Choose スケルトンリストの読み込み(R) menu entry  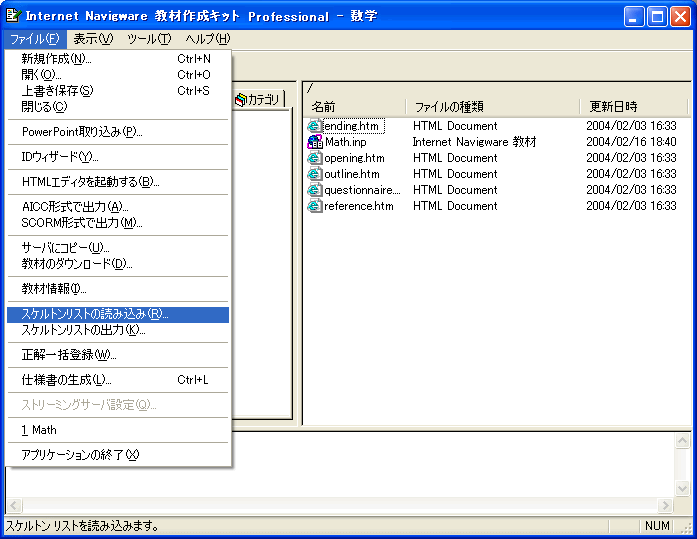[x=118, y=314]
